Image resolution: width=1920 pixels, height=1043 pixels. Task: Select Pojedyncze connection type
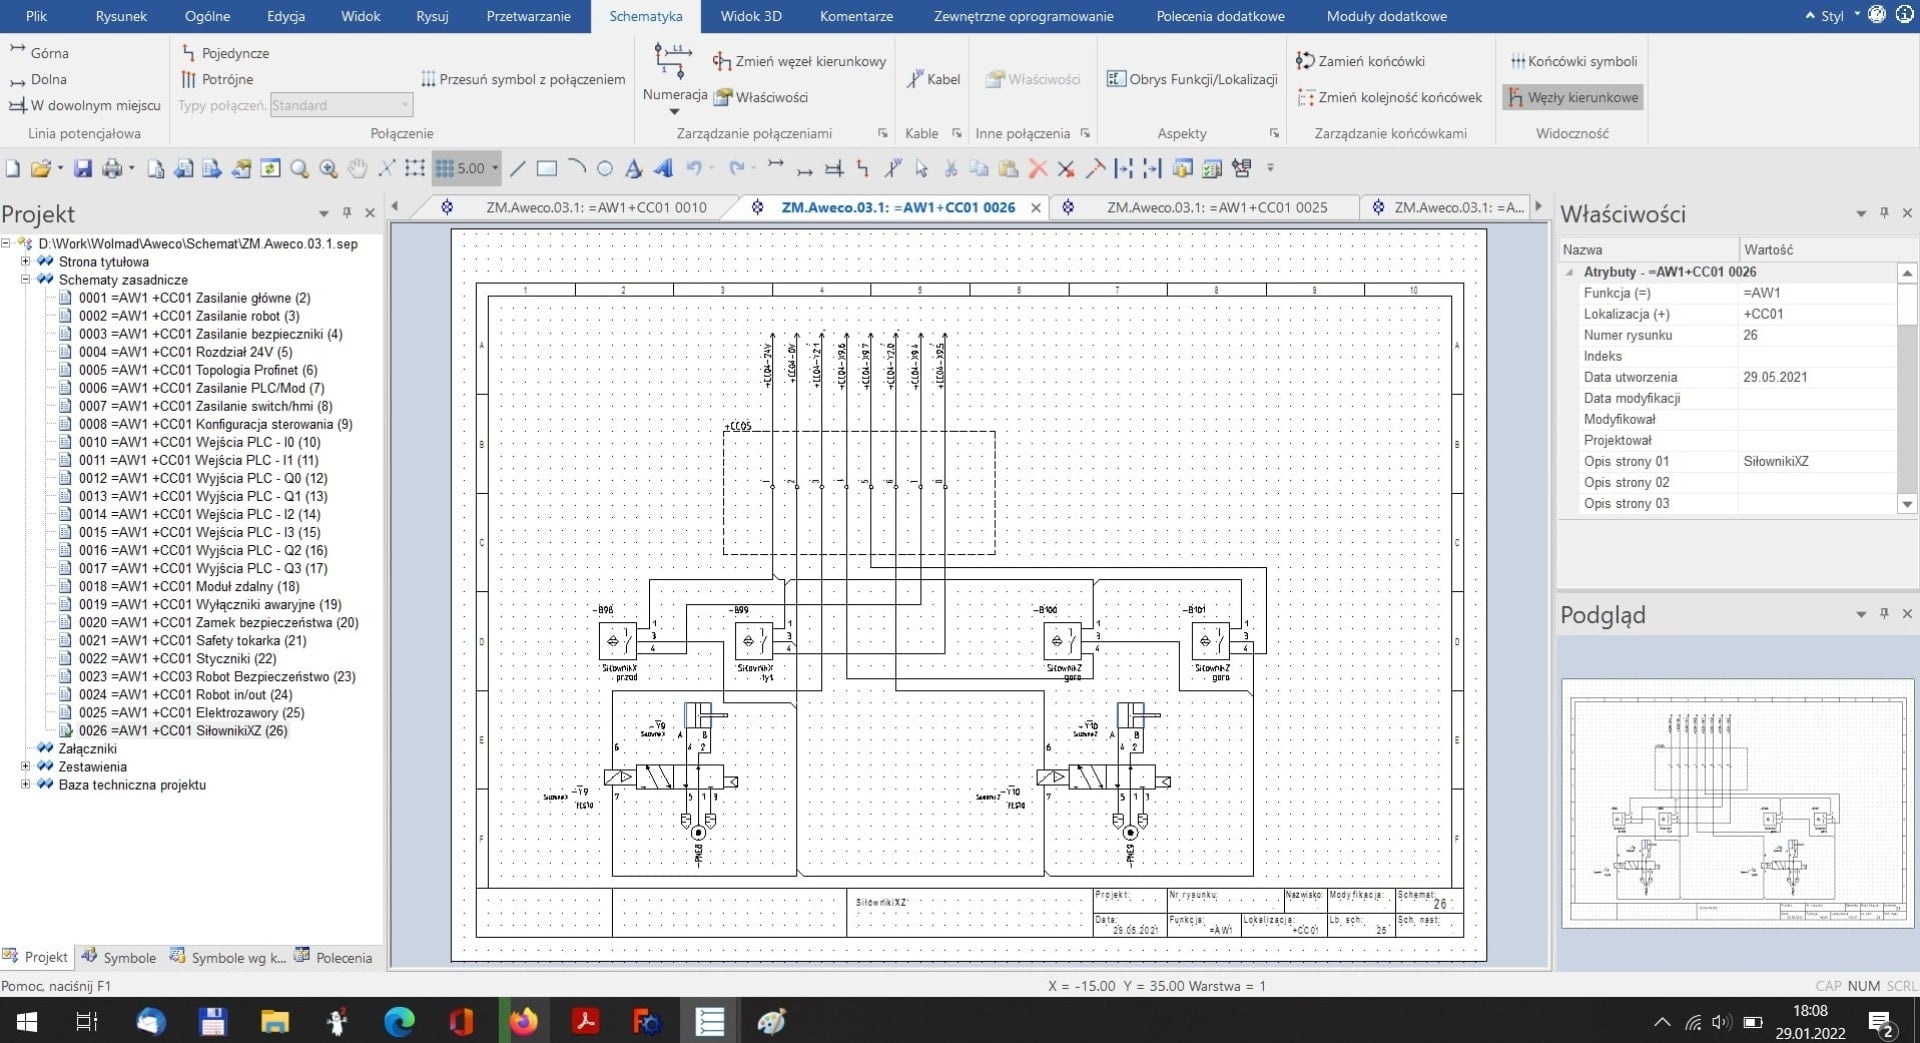(226, 53)
